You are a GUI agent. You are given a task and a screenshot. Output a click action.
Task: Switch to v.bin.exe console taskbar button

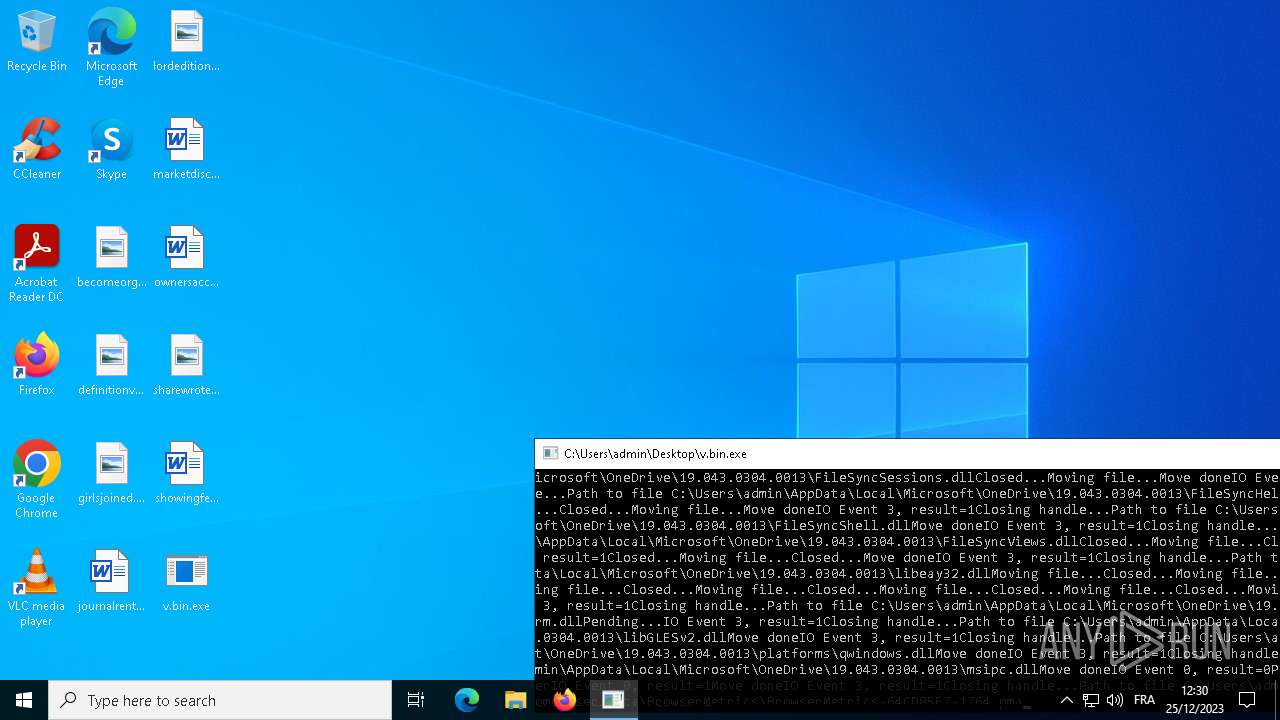tap(613, 700)
